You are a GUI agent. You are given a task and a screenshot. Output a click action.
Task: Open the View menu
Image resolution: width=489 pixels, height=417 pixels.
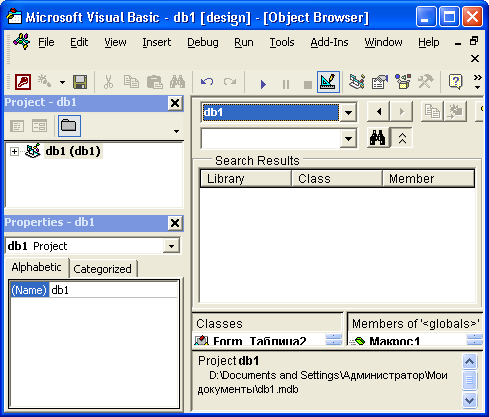(115, 42)
